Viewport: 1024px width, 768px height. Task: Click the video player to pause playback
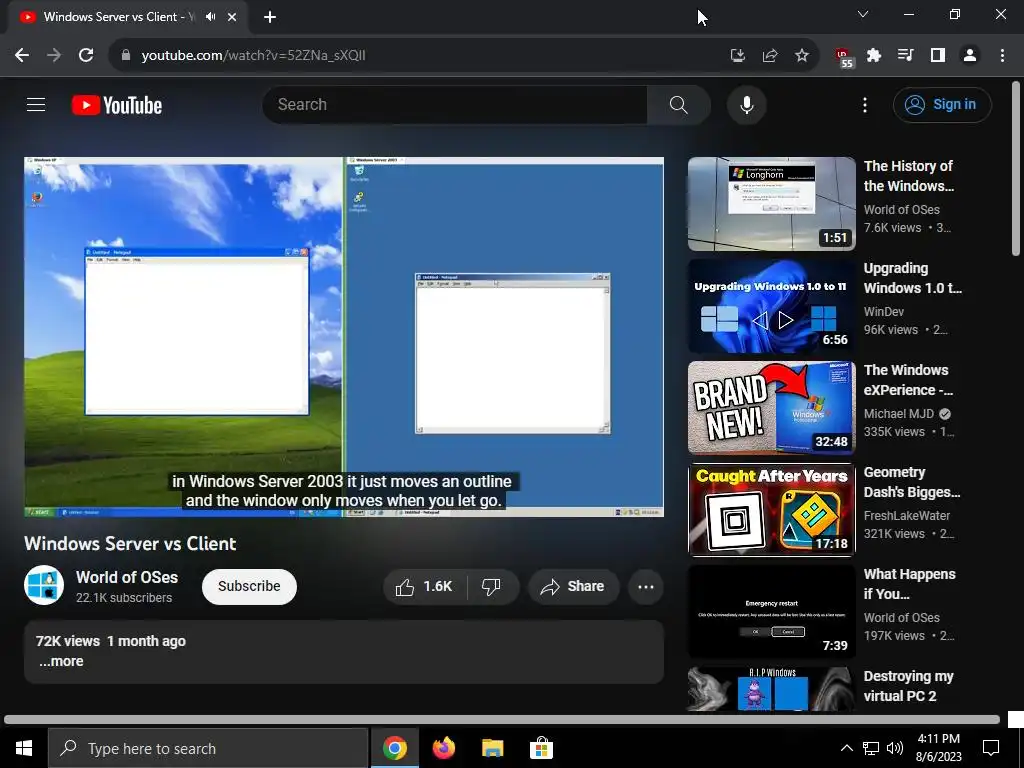(344, 336)
